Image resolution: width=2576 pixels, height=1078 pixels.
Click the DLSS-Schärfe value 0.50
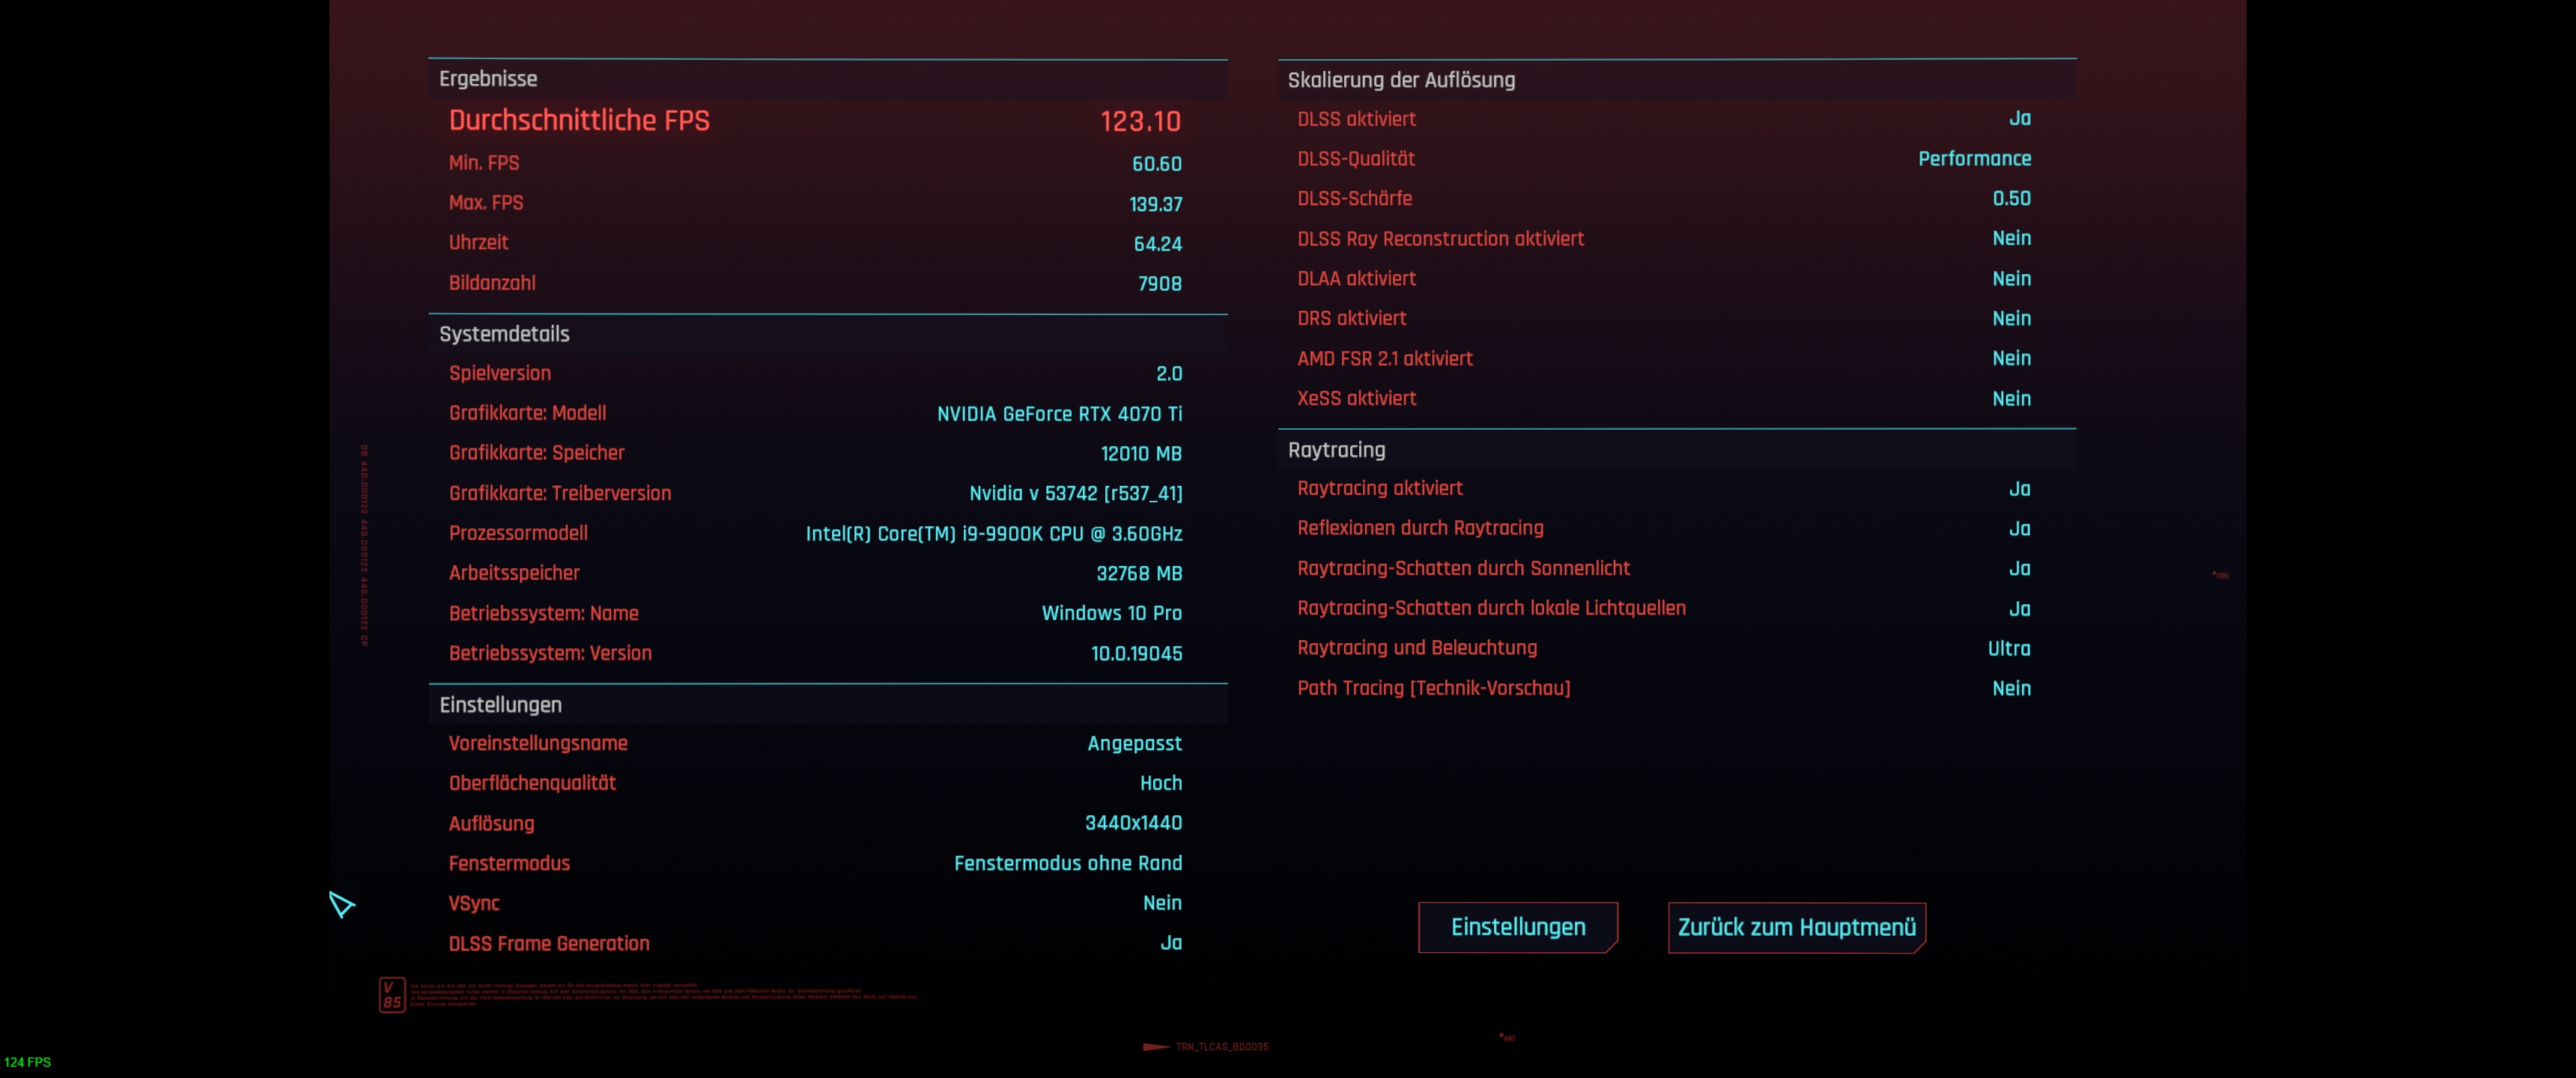coord(2010,198)
